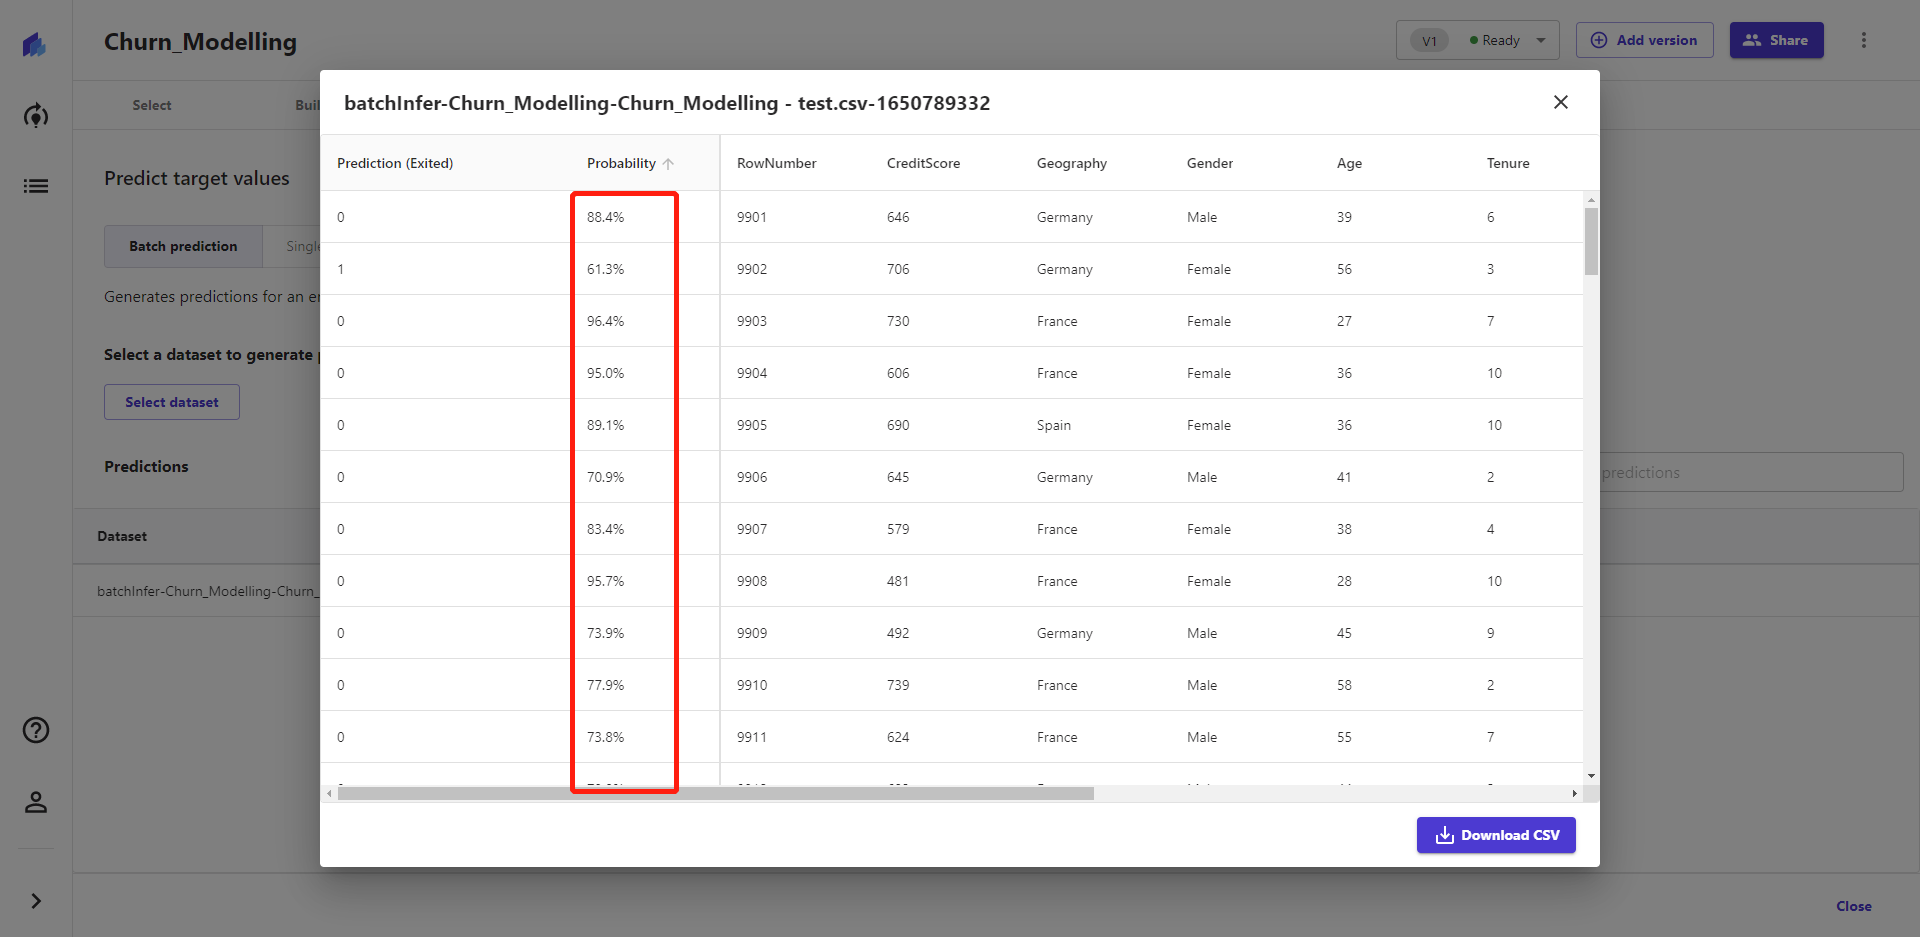Close the batch prediction preview dialog

[1560, 102]
